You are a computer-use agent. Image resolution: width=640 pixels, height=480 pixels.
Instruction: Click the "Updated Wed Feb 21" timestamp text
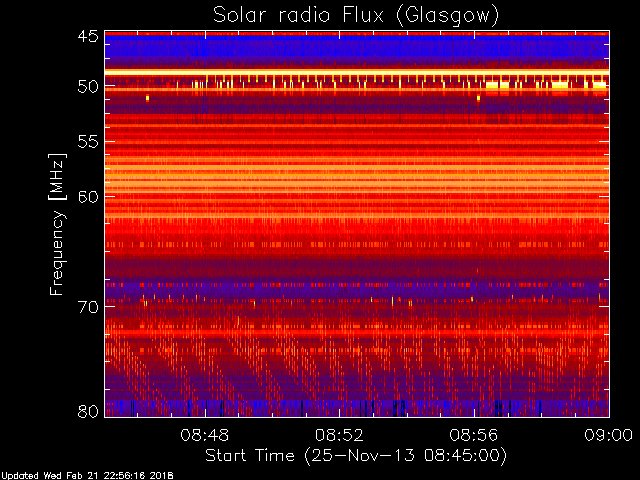87,476
